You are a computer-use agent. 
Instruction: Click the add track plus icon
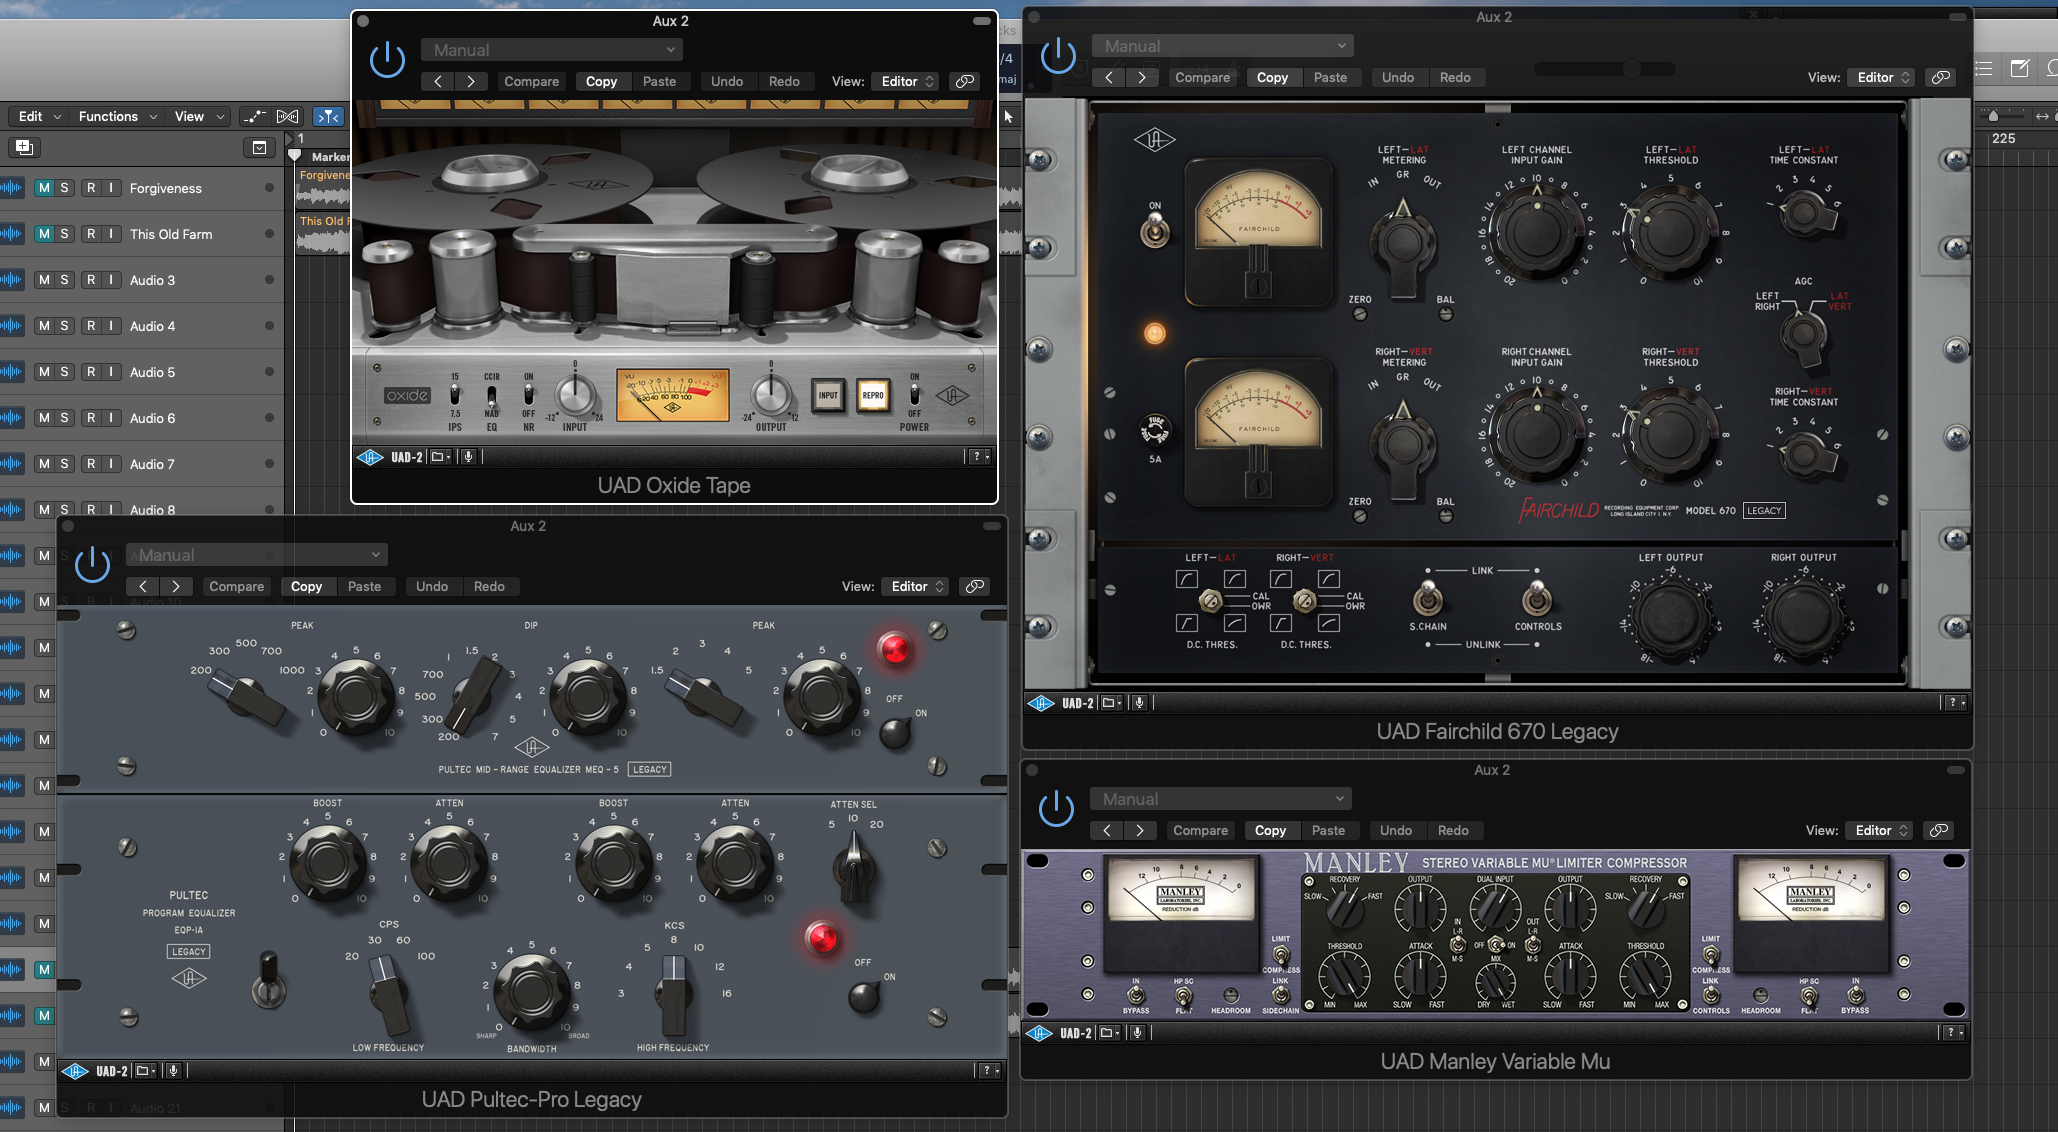(24, 148)
